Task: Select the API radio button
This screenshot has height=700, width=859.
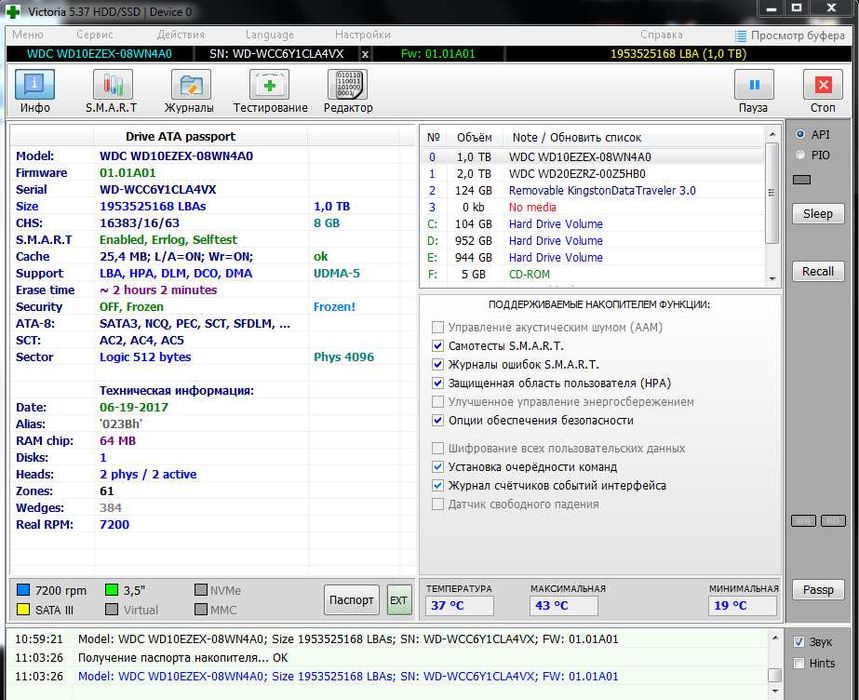Action: (x=800, y=134)
